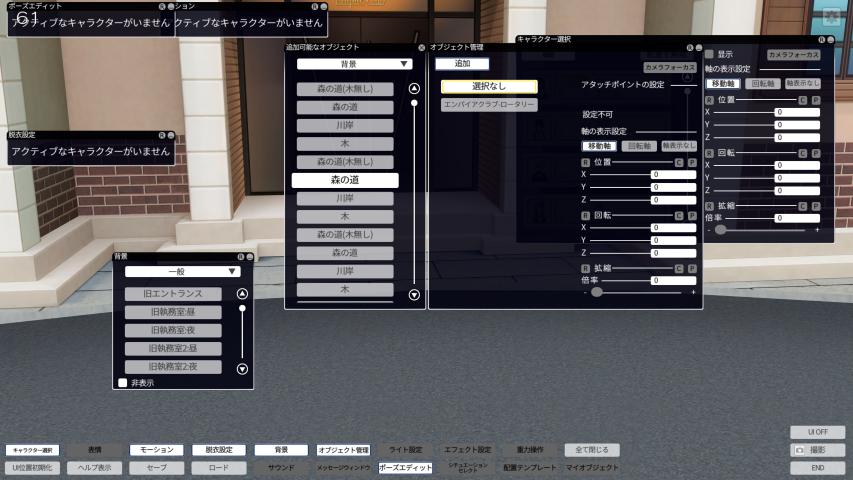Select 旧エントランス from background list

click(x=173, y=294)
